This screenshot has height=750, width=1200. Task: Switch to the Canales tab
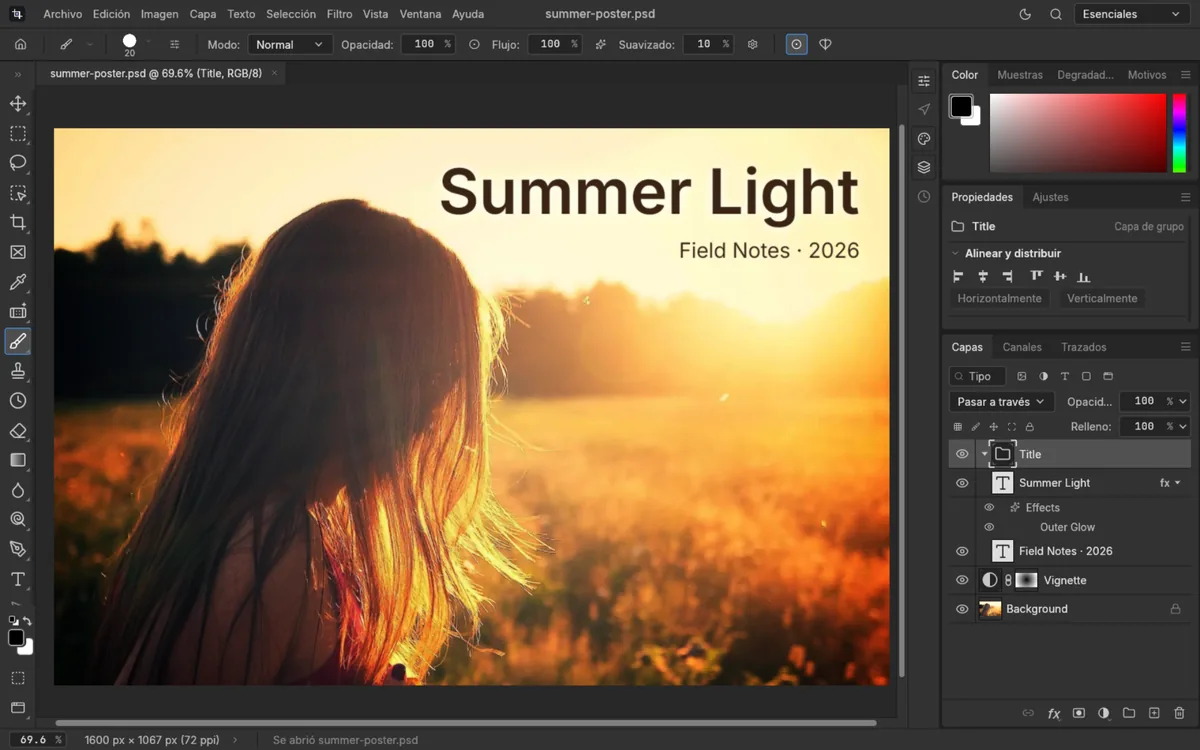pyautogui.click(x=1022, y=347)
